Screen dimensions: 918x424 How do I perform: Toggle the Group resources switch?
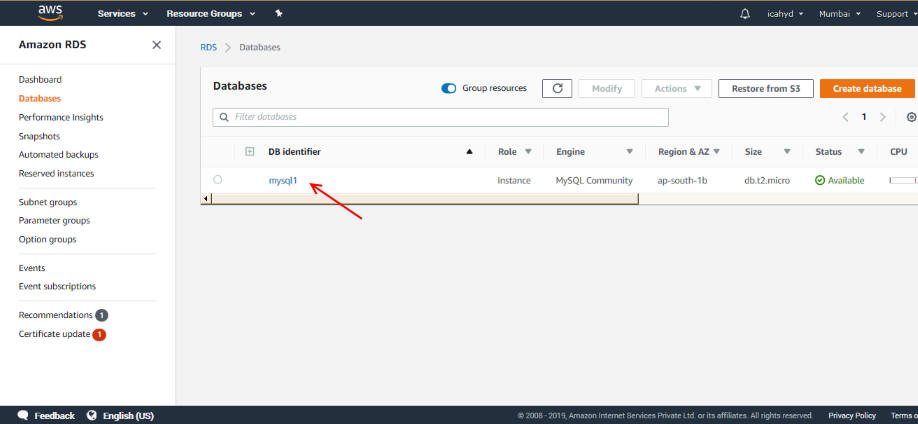[448, 88]
